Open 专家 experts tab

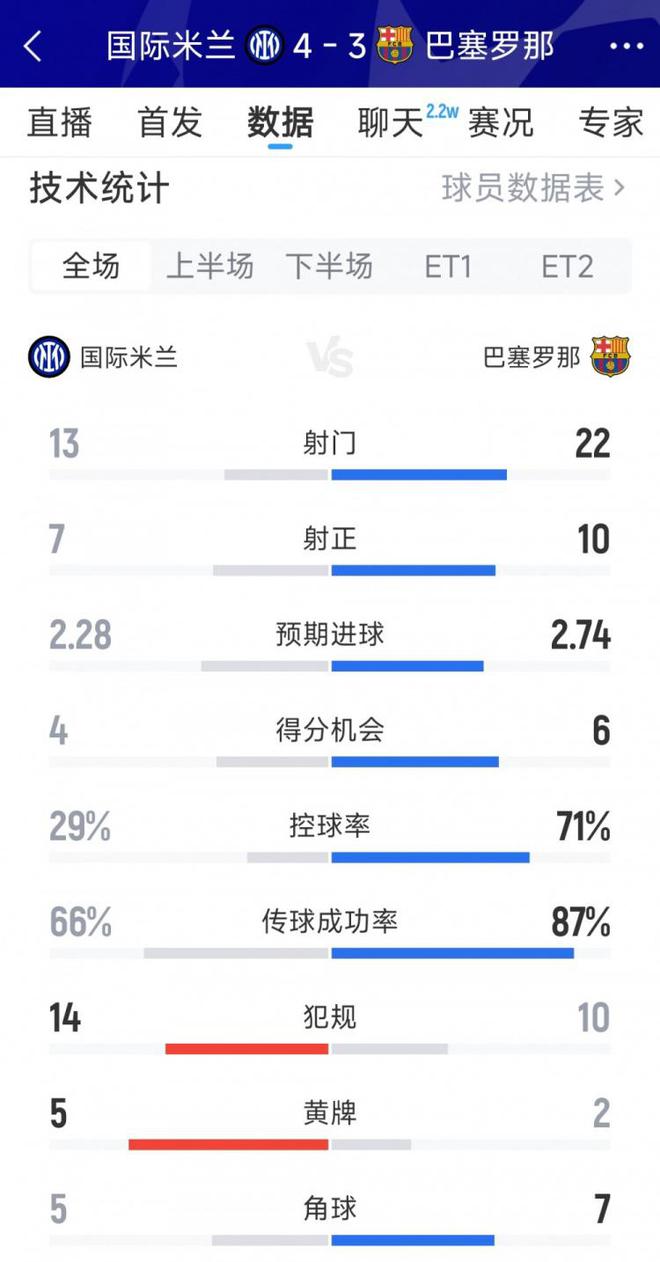point(611,122)
